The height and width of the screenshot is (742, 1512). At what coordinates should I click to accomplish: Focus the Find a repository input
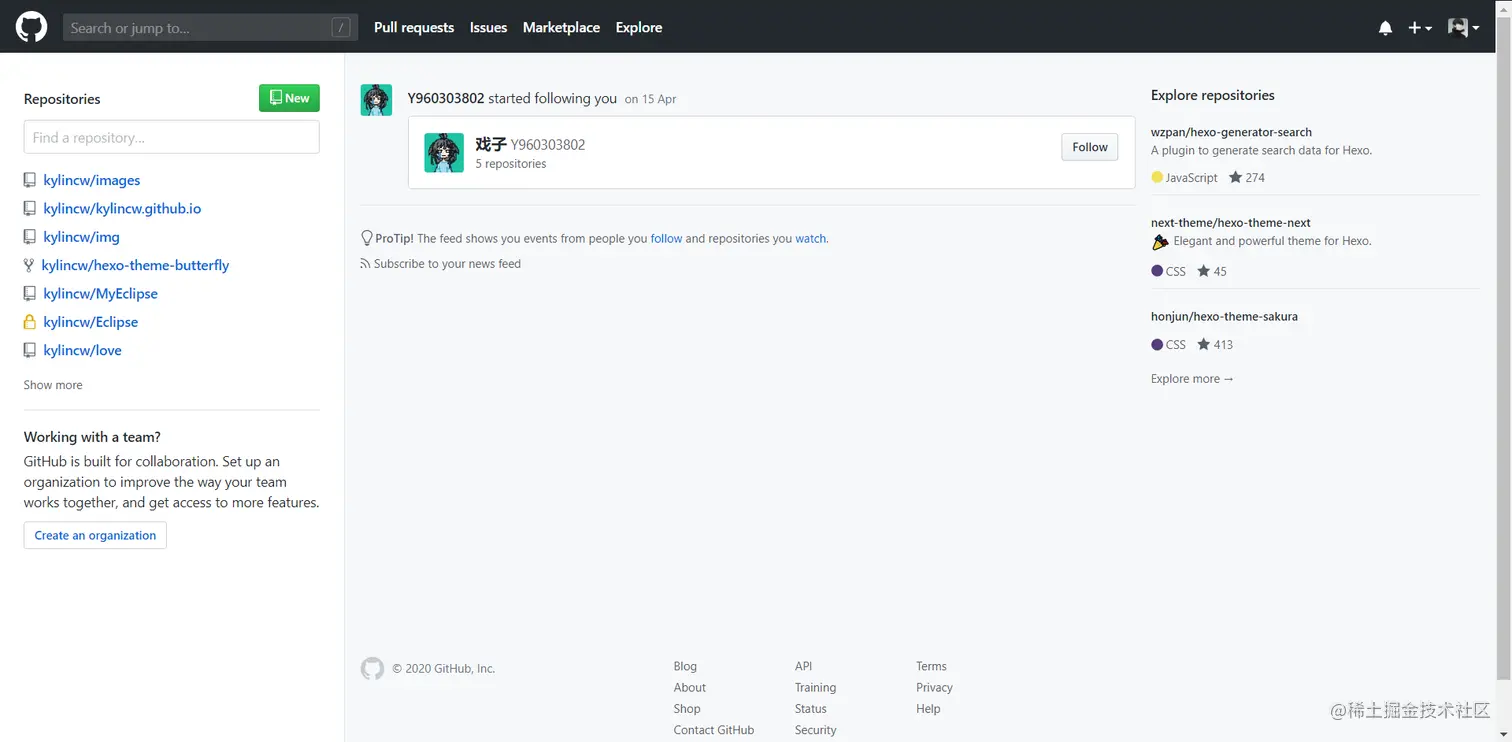pyautogui.click(x=171, y=137)
